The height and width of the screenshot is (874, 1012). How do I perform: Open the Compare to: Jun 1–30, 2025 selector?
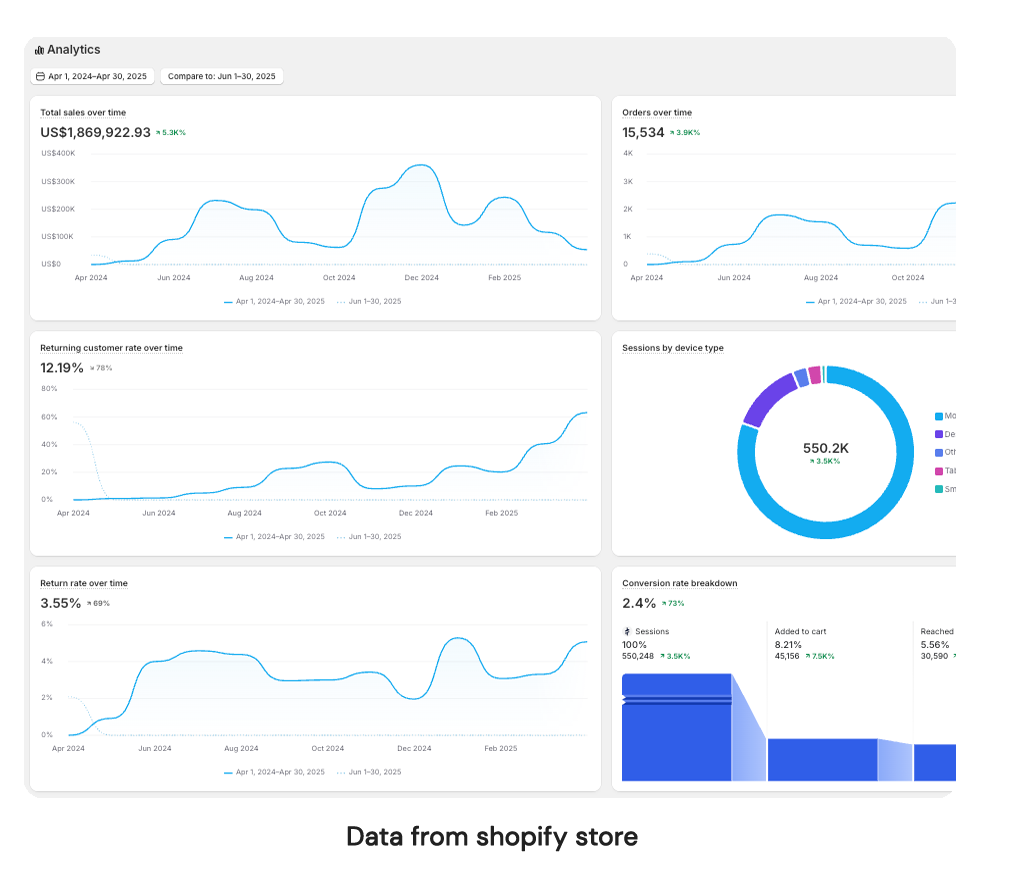[x=221, y=76]
